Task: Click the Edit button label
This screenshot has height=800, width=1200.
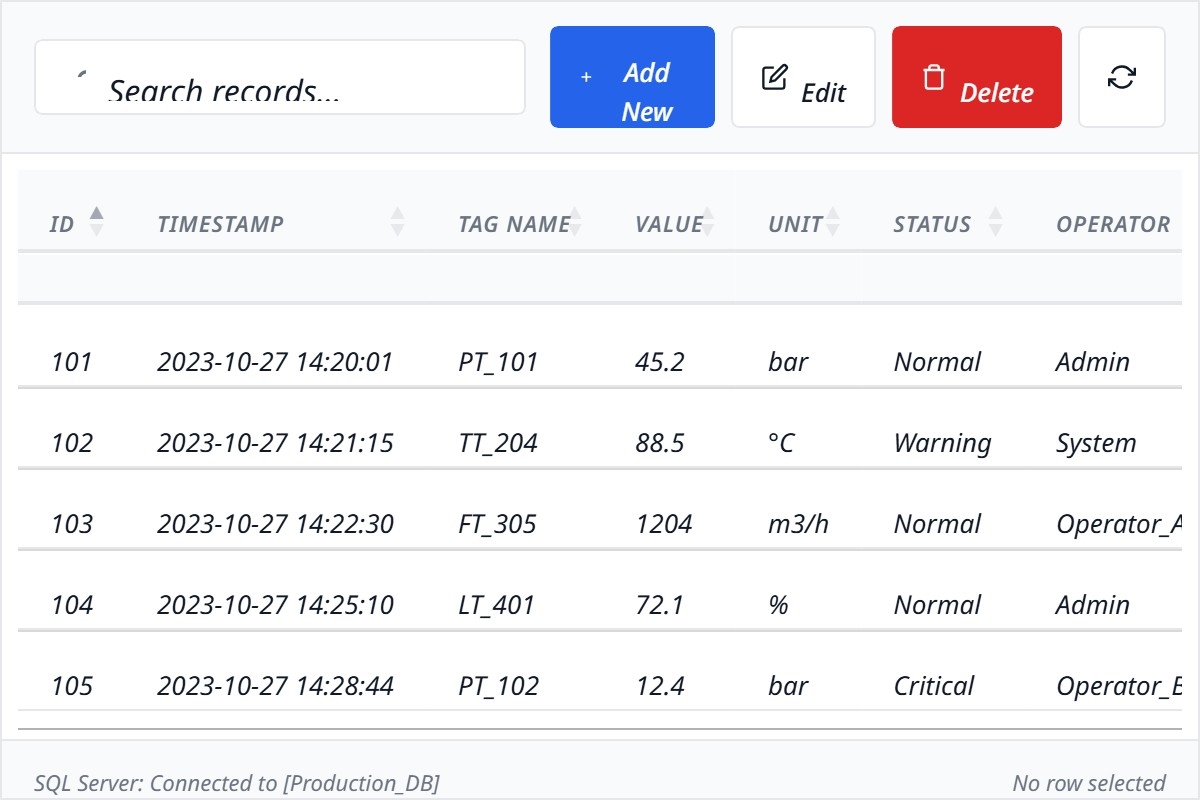Action: (x=824, y=93)
